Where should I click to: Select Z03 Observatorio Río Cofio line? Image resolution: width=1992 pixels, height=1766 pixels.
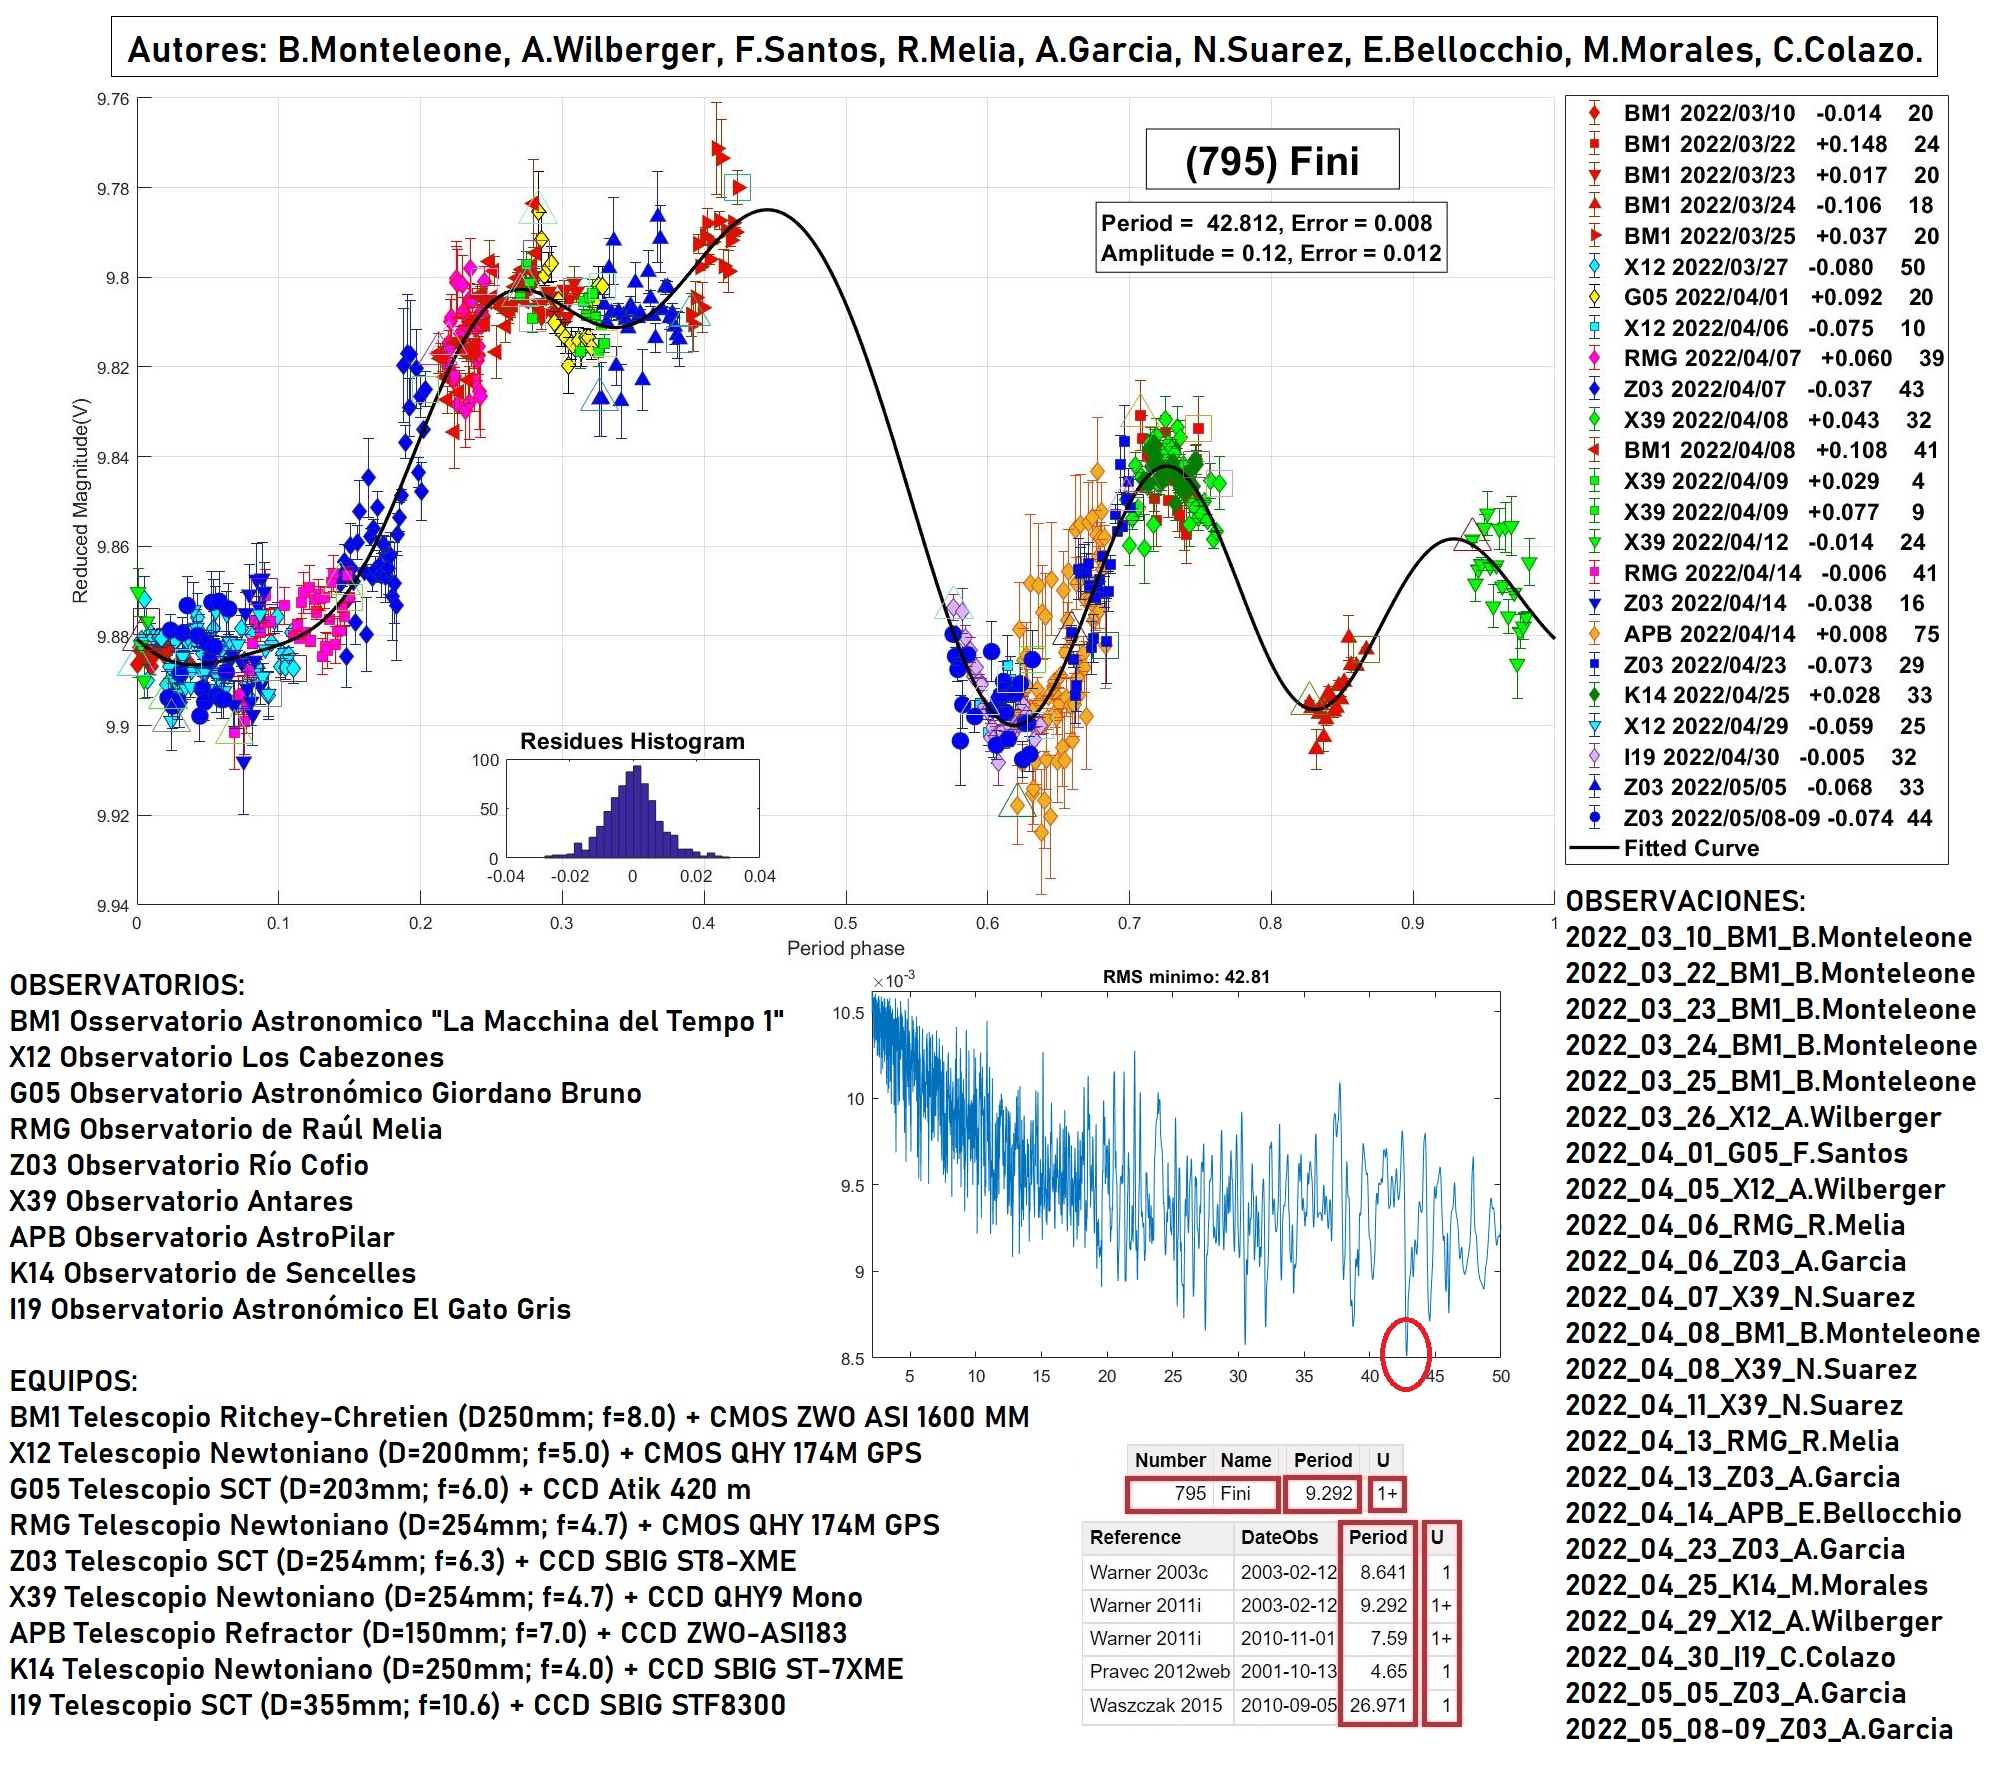coord(189,1165)
